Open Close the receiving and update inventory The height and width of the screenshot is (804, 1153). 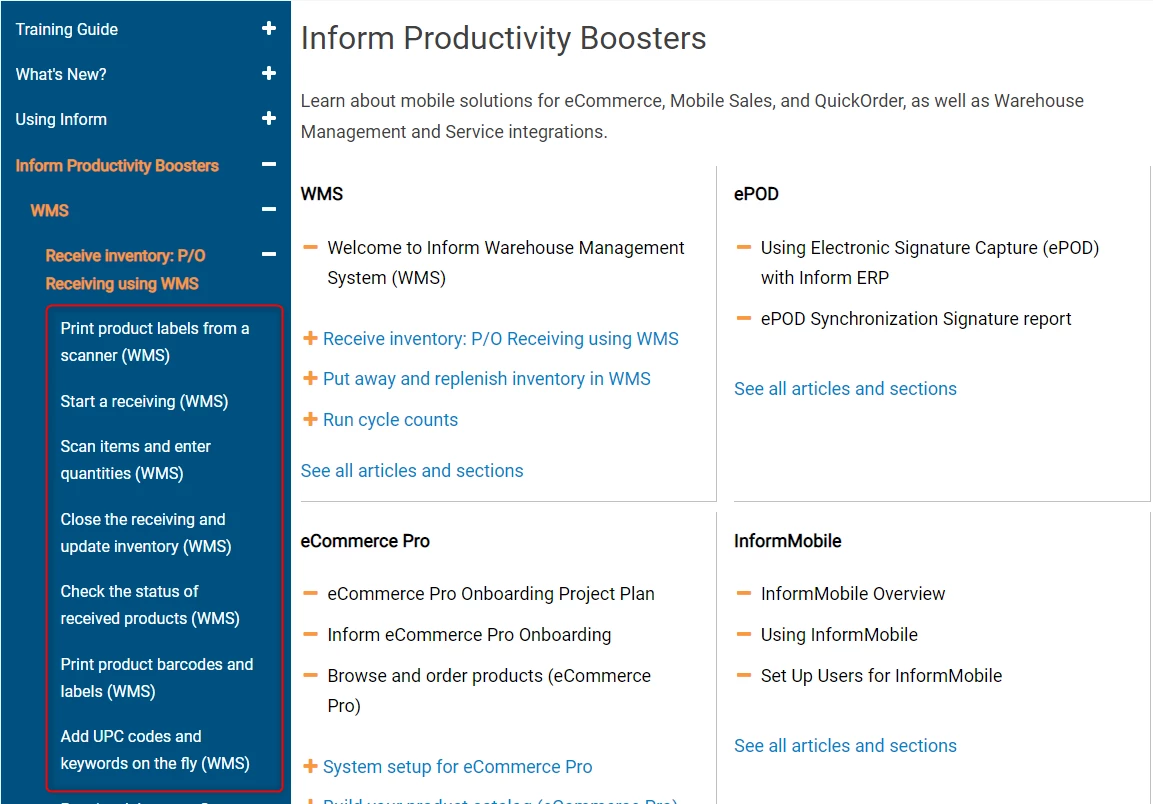[146, 533]
